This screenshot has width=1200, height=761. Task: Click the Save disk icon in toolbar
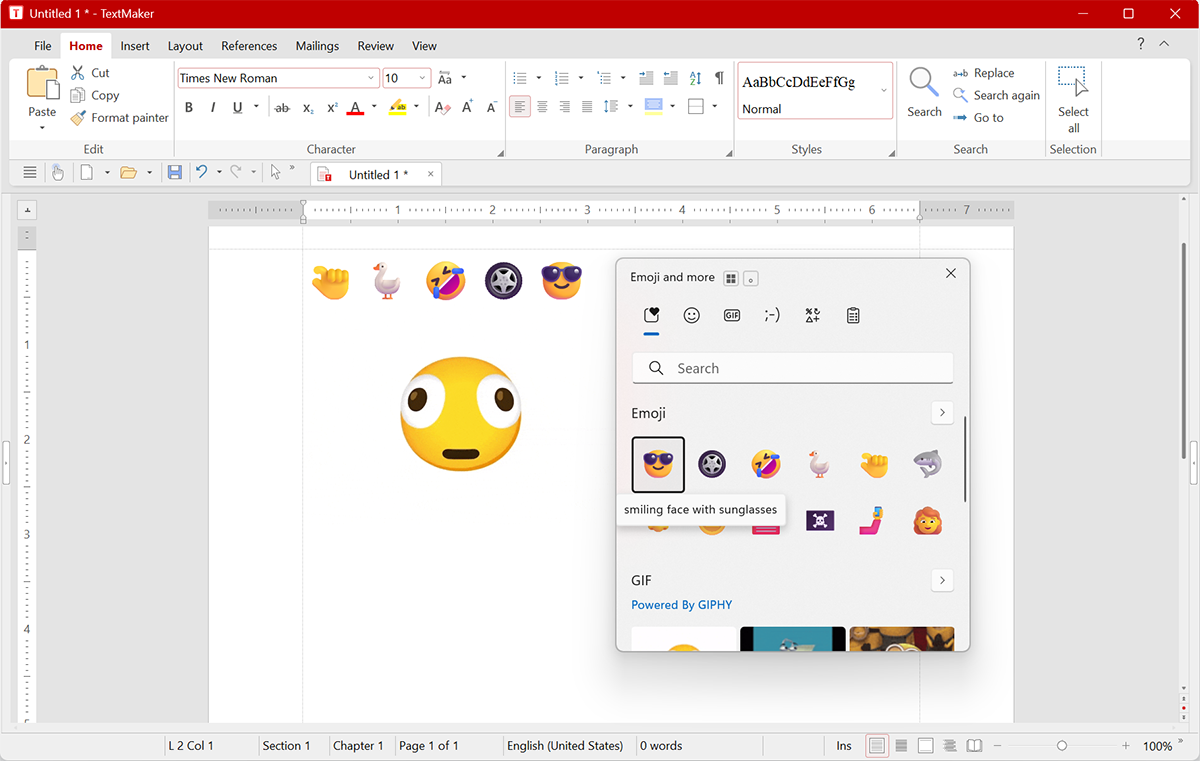pos(175,173)
